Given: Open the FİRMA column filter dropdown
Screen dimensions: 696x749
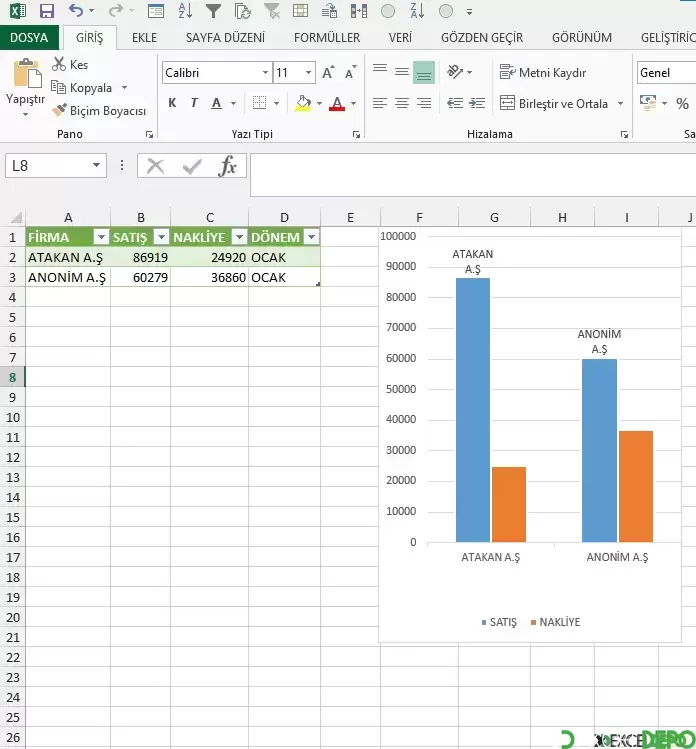Looking at the screenshot, I should click(x=101, y=237).
